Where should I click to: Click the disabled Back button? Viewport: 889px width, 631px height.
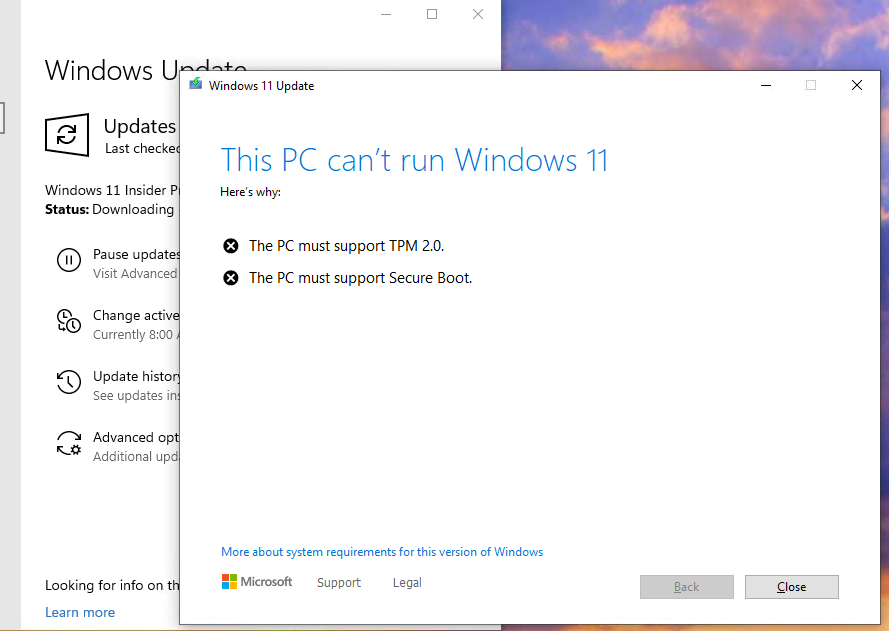pyautogui.click(x=686, y=587)
